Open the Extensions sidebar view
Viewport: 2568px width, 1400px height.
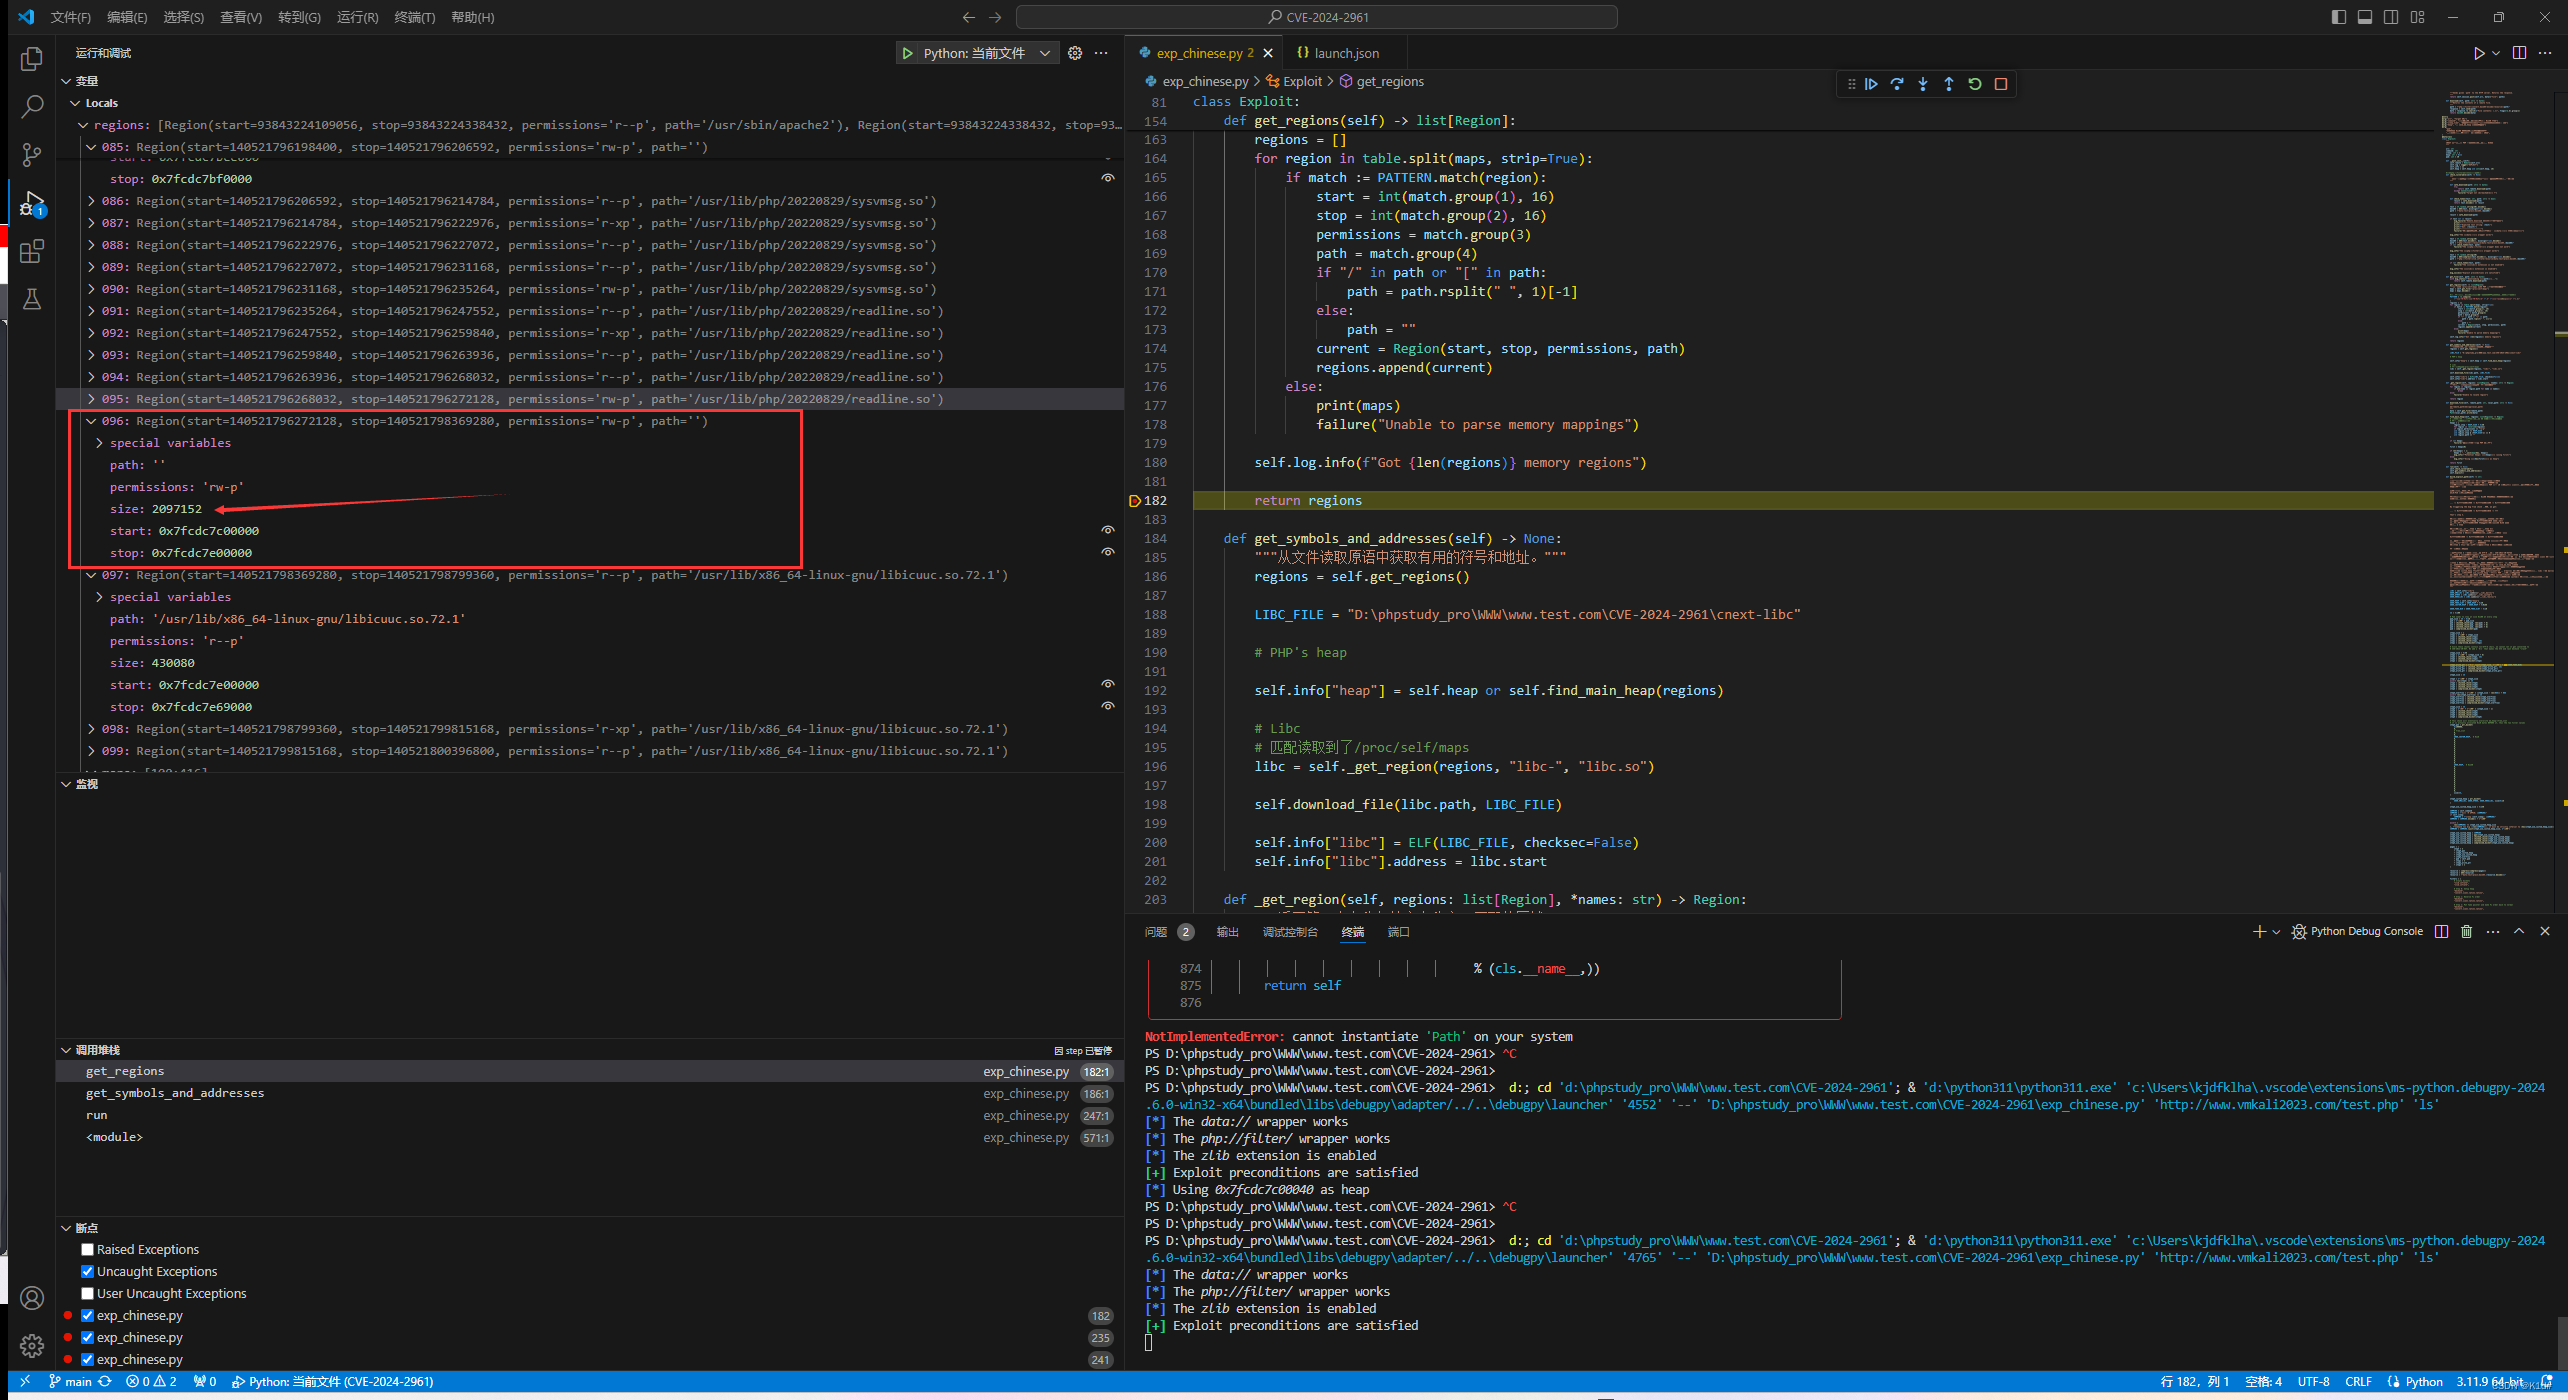pos(32,251)
